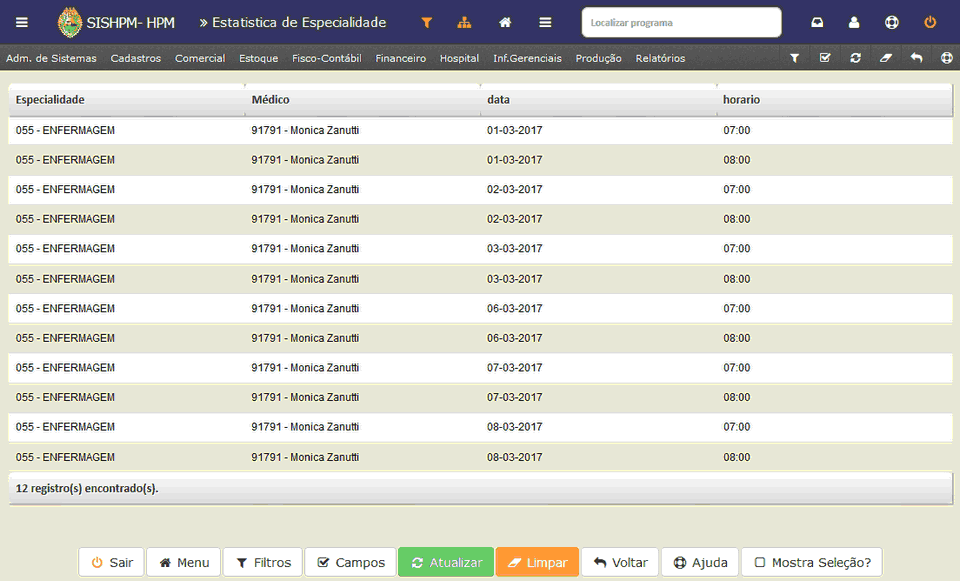Sort by the Especialidade column header

click(x=50, y=100)
